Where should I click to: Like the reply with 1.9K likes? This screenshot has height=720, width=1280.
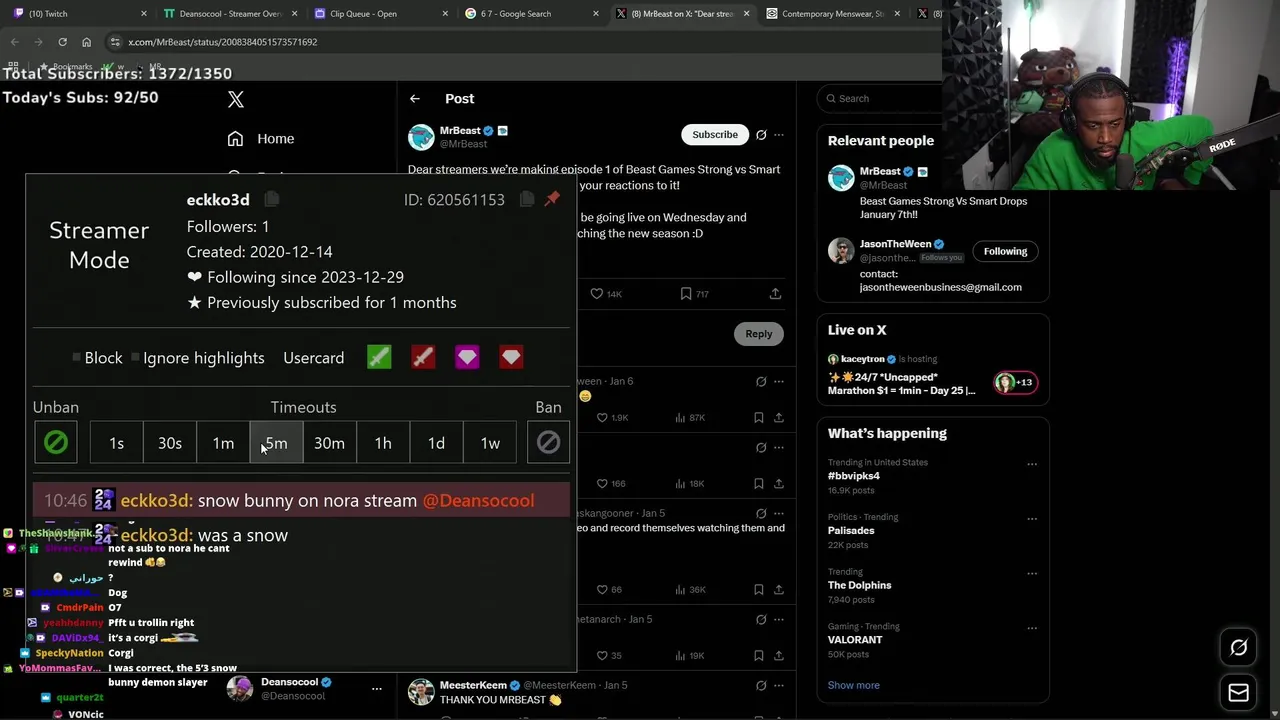[611, 417]
